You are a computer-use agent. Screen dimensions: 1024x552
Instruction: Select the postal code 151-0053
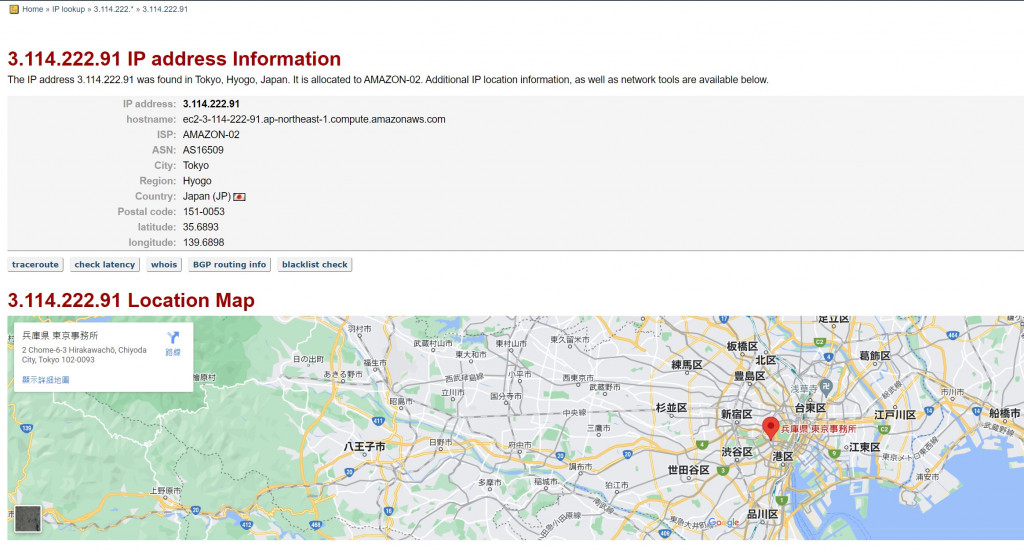(x=204, y=212)
